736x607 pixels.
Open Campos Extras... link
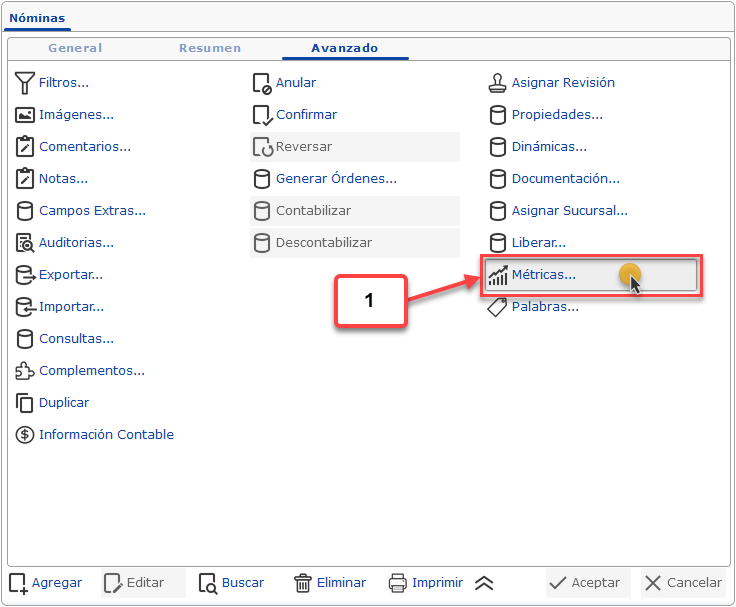pyautogui.click(x=92, y=210)
